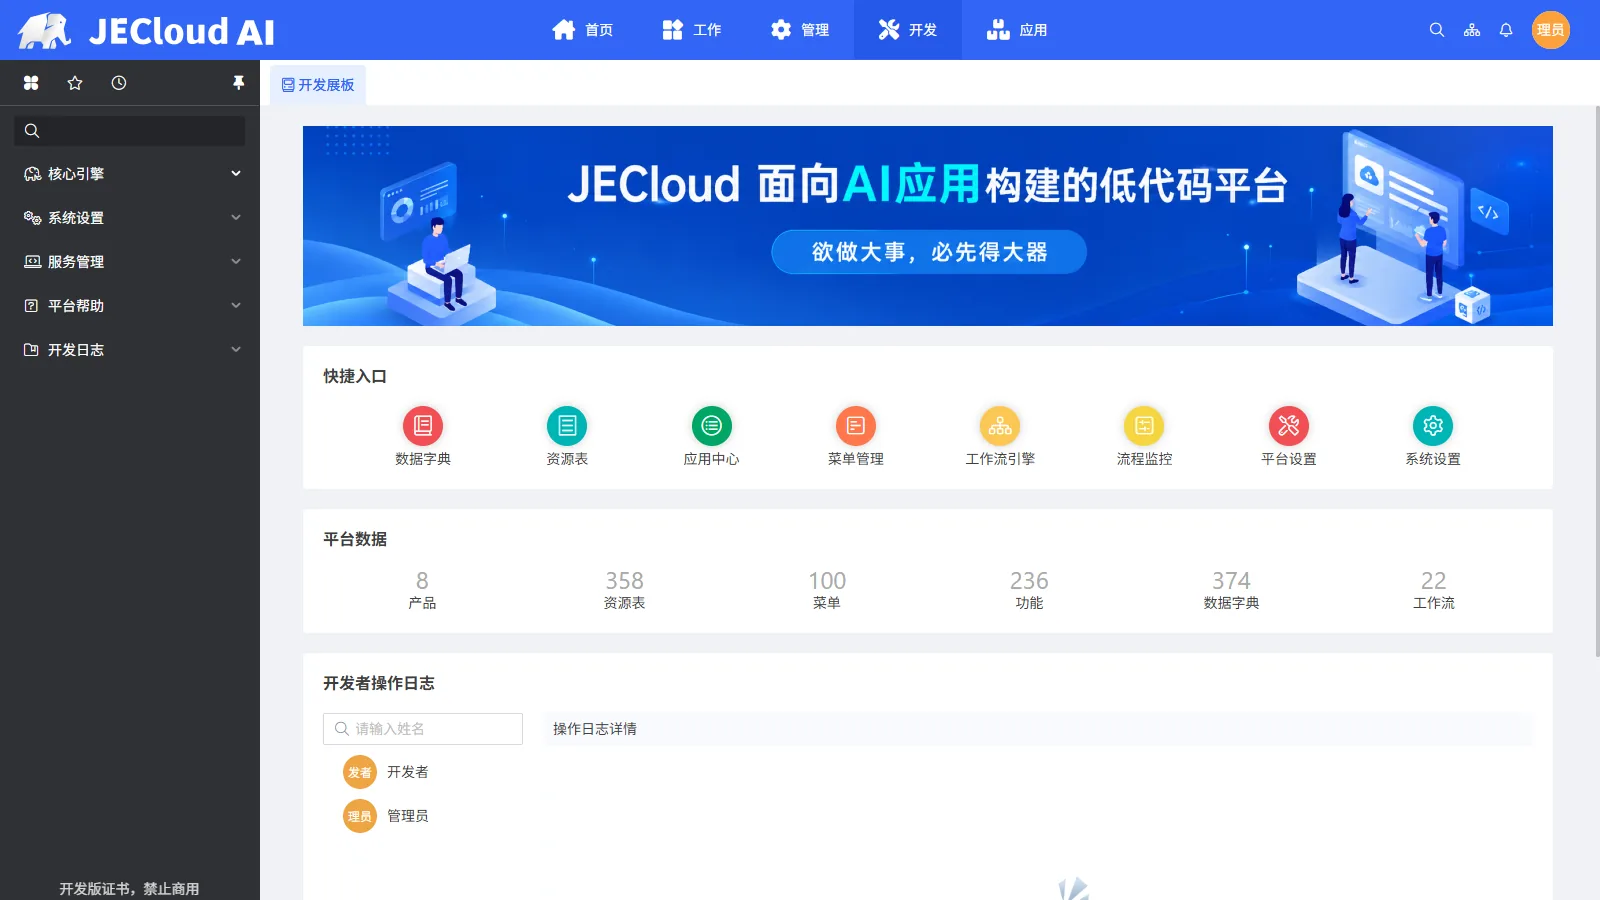
Task: Click the organization structure icon in the top bar
Action: (x=1472, y=30)
